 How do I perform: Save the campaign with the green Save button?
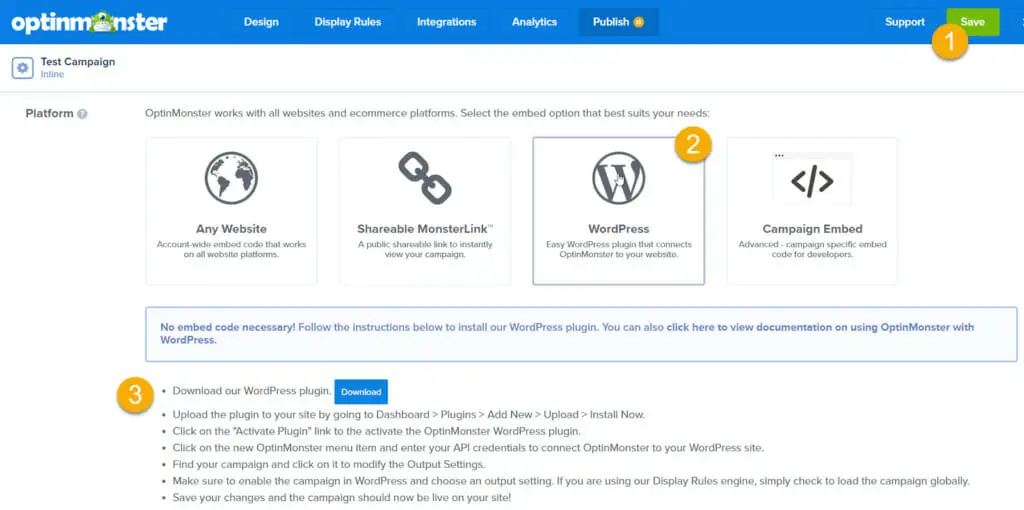click(x=972, y=22)
